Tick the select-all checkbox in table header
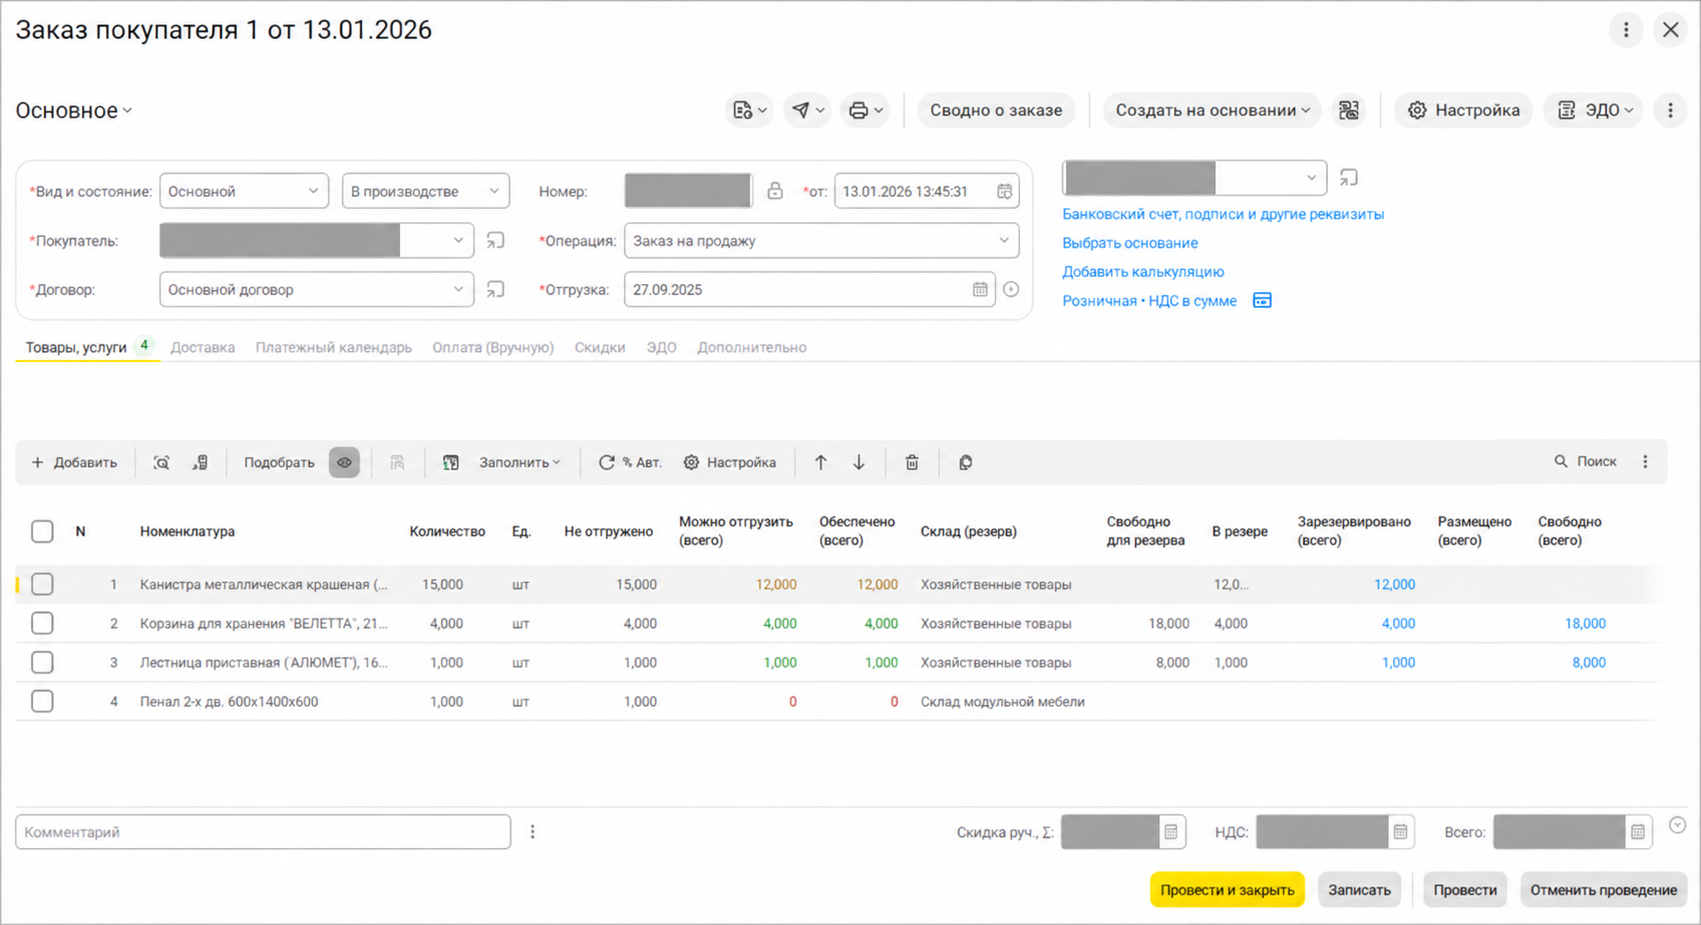Screen dimensions: 1701x925 click(x=42, y=531)
